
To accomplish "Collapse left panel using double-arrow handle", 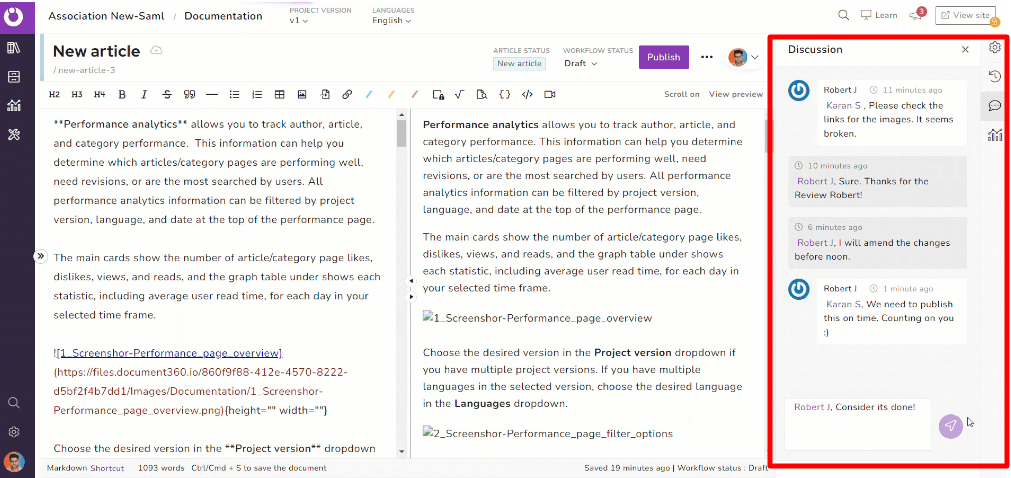I will click(x=41, y=256).
